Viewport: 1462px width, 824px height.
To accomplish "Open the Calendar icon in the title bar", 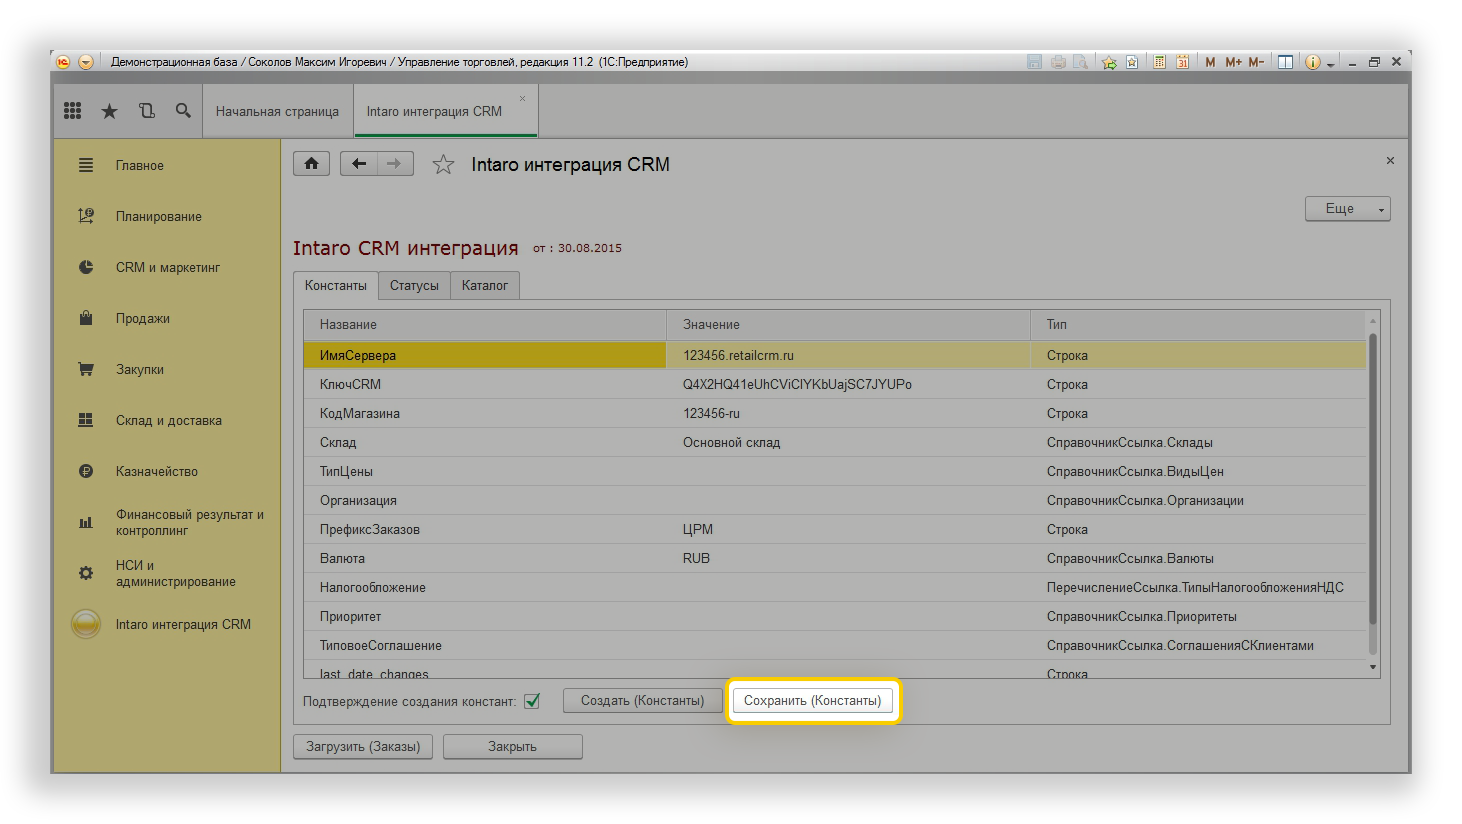I will (x=1183, y=62).
